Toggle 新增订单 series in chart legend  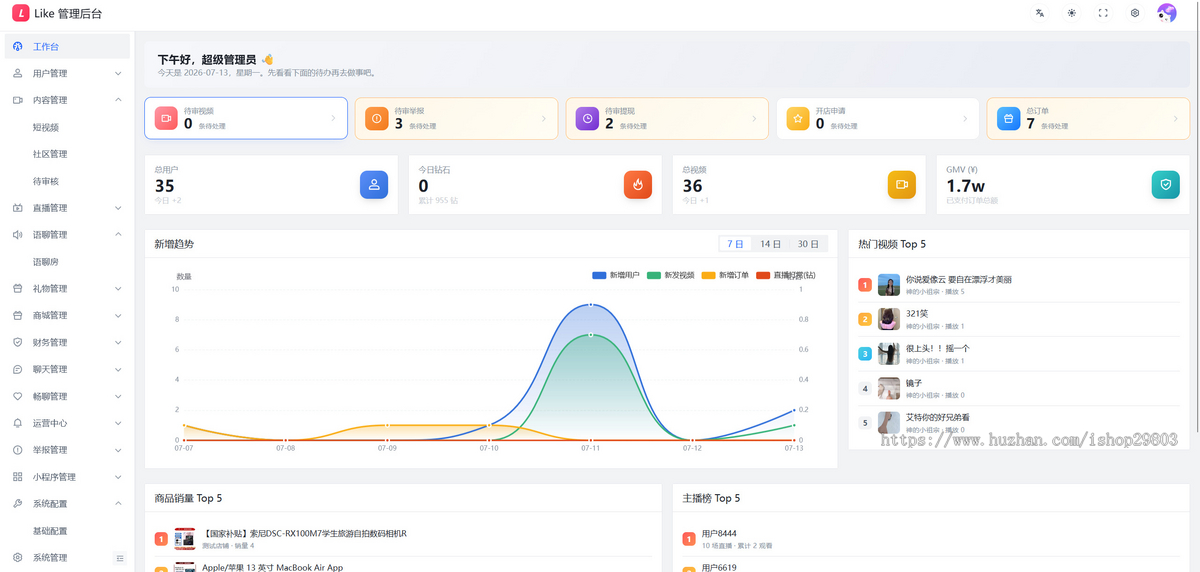click(x=725, y=275)
